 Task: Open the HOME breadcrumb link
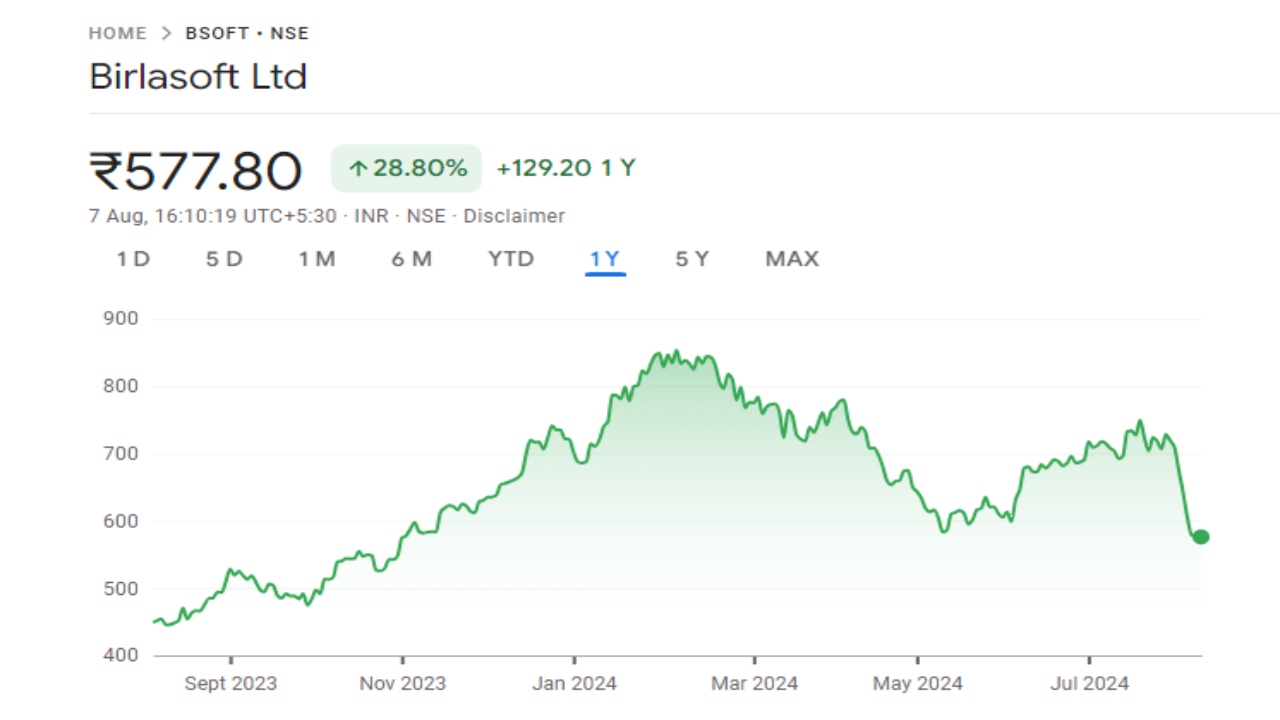[117, 33]
